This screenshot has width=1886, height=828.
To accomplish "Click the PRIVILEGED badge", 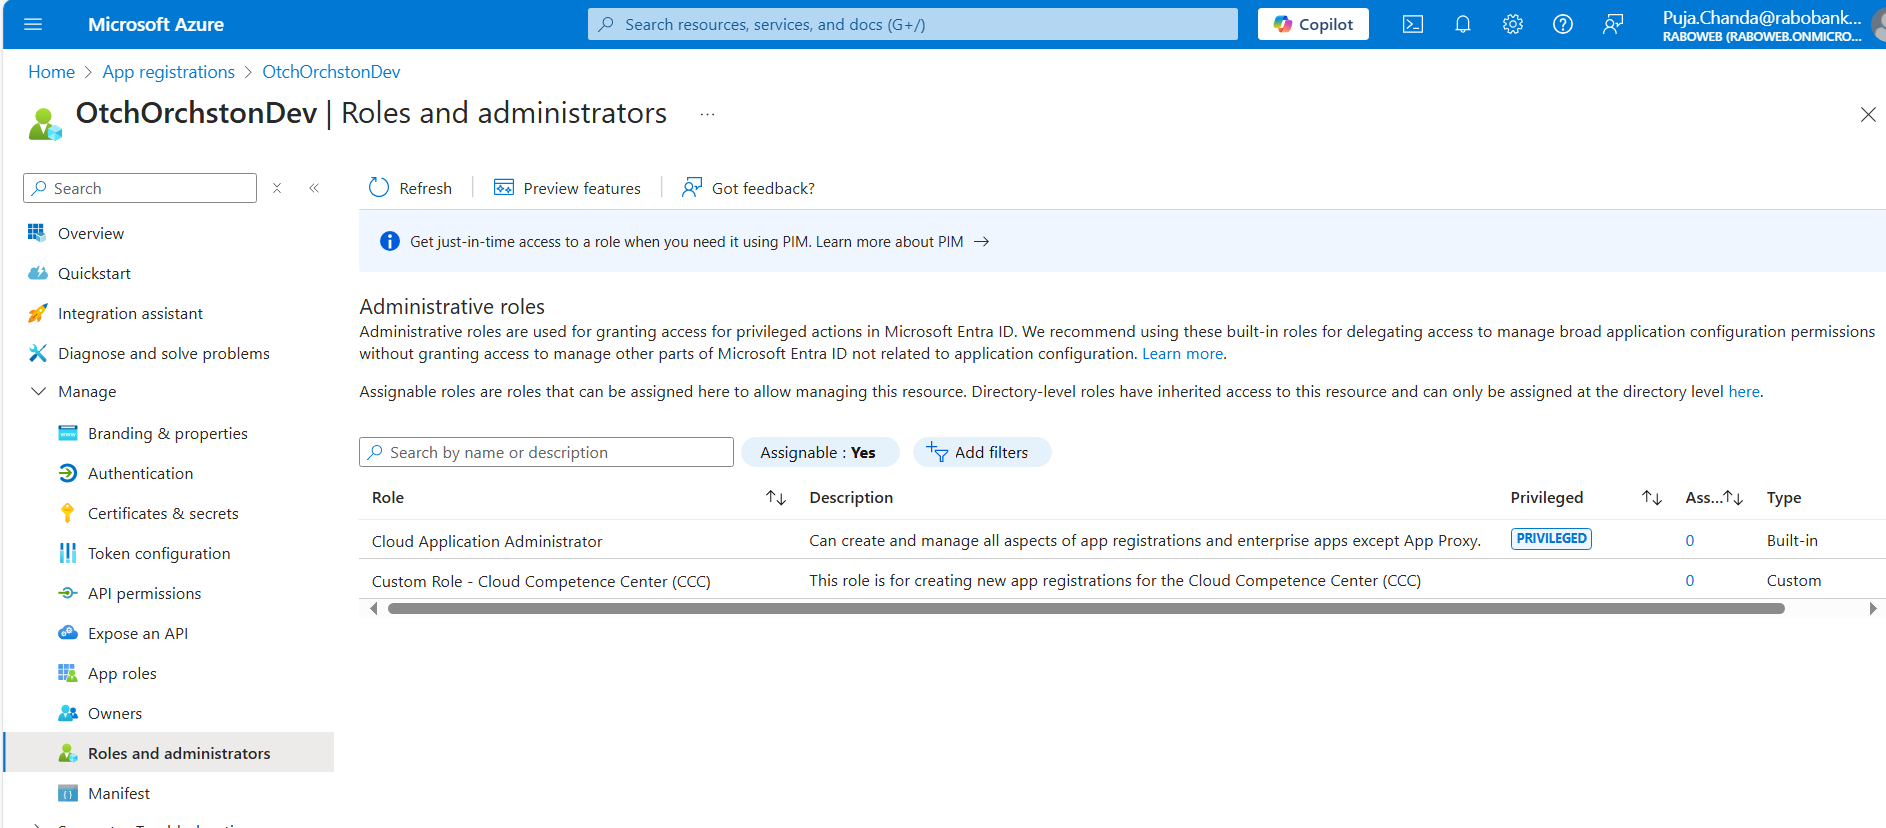I will click(1551, 539).
